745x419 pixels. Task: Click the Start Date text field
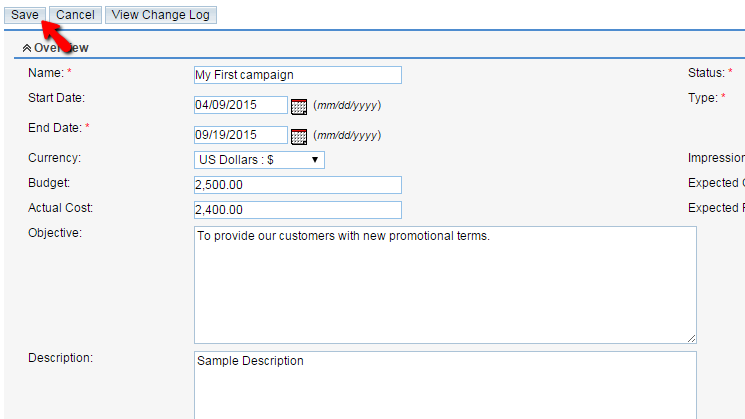click(x=240, y=105)
